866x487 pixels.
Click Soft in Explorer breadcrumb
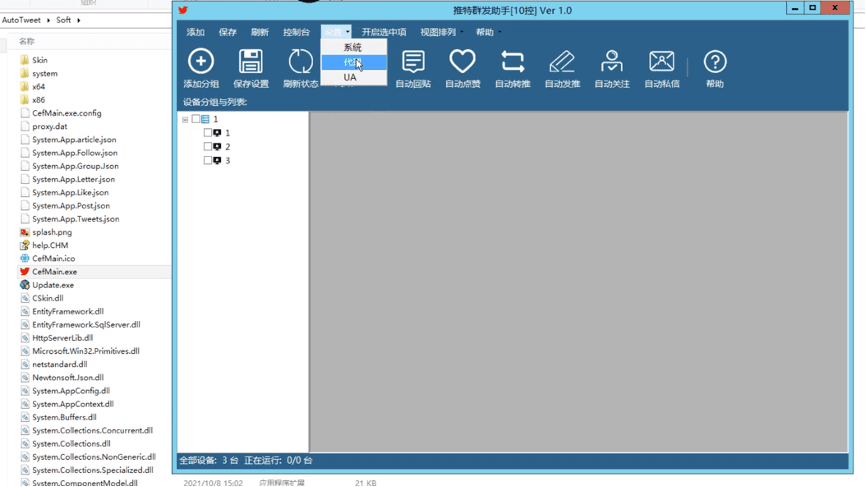pos(64,20)
